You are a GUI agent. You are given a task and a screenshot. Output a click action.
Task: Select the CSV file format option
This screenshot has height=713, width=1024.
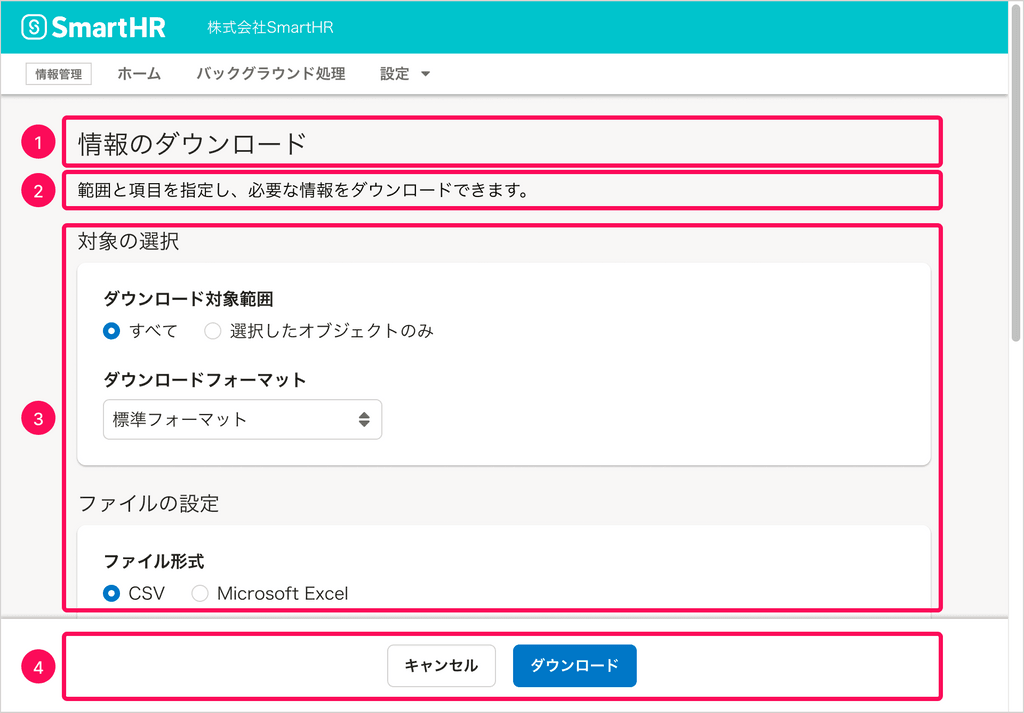pyautogui.click(x=112, y=593)
